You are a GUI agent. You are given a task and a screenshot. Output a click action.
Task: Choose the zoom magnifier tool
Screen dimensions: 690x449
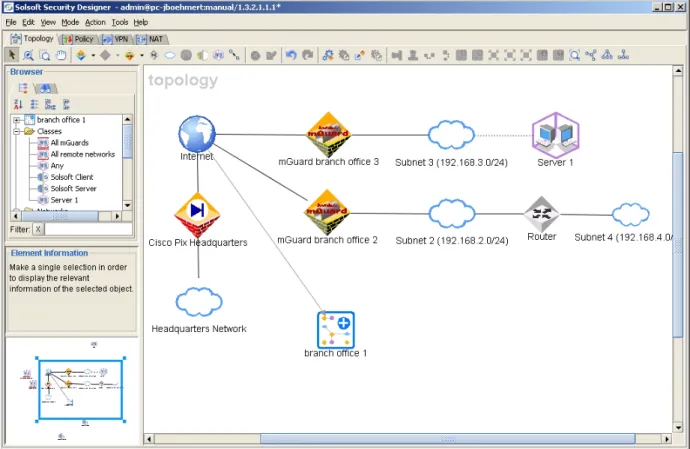(28, 55)
